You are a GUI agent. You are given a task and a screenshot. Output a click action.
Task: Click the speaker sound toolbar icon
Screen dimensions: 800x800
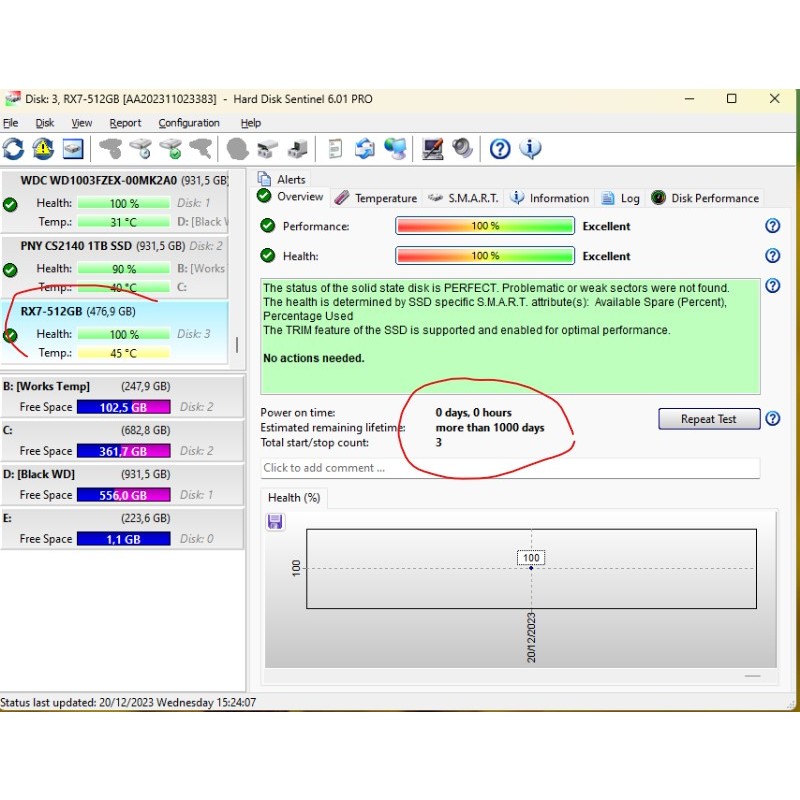click(462, 149)
